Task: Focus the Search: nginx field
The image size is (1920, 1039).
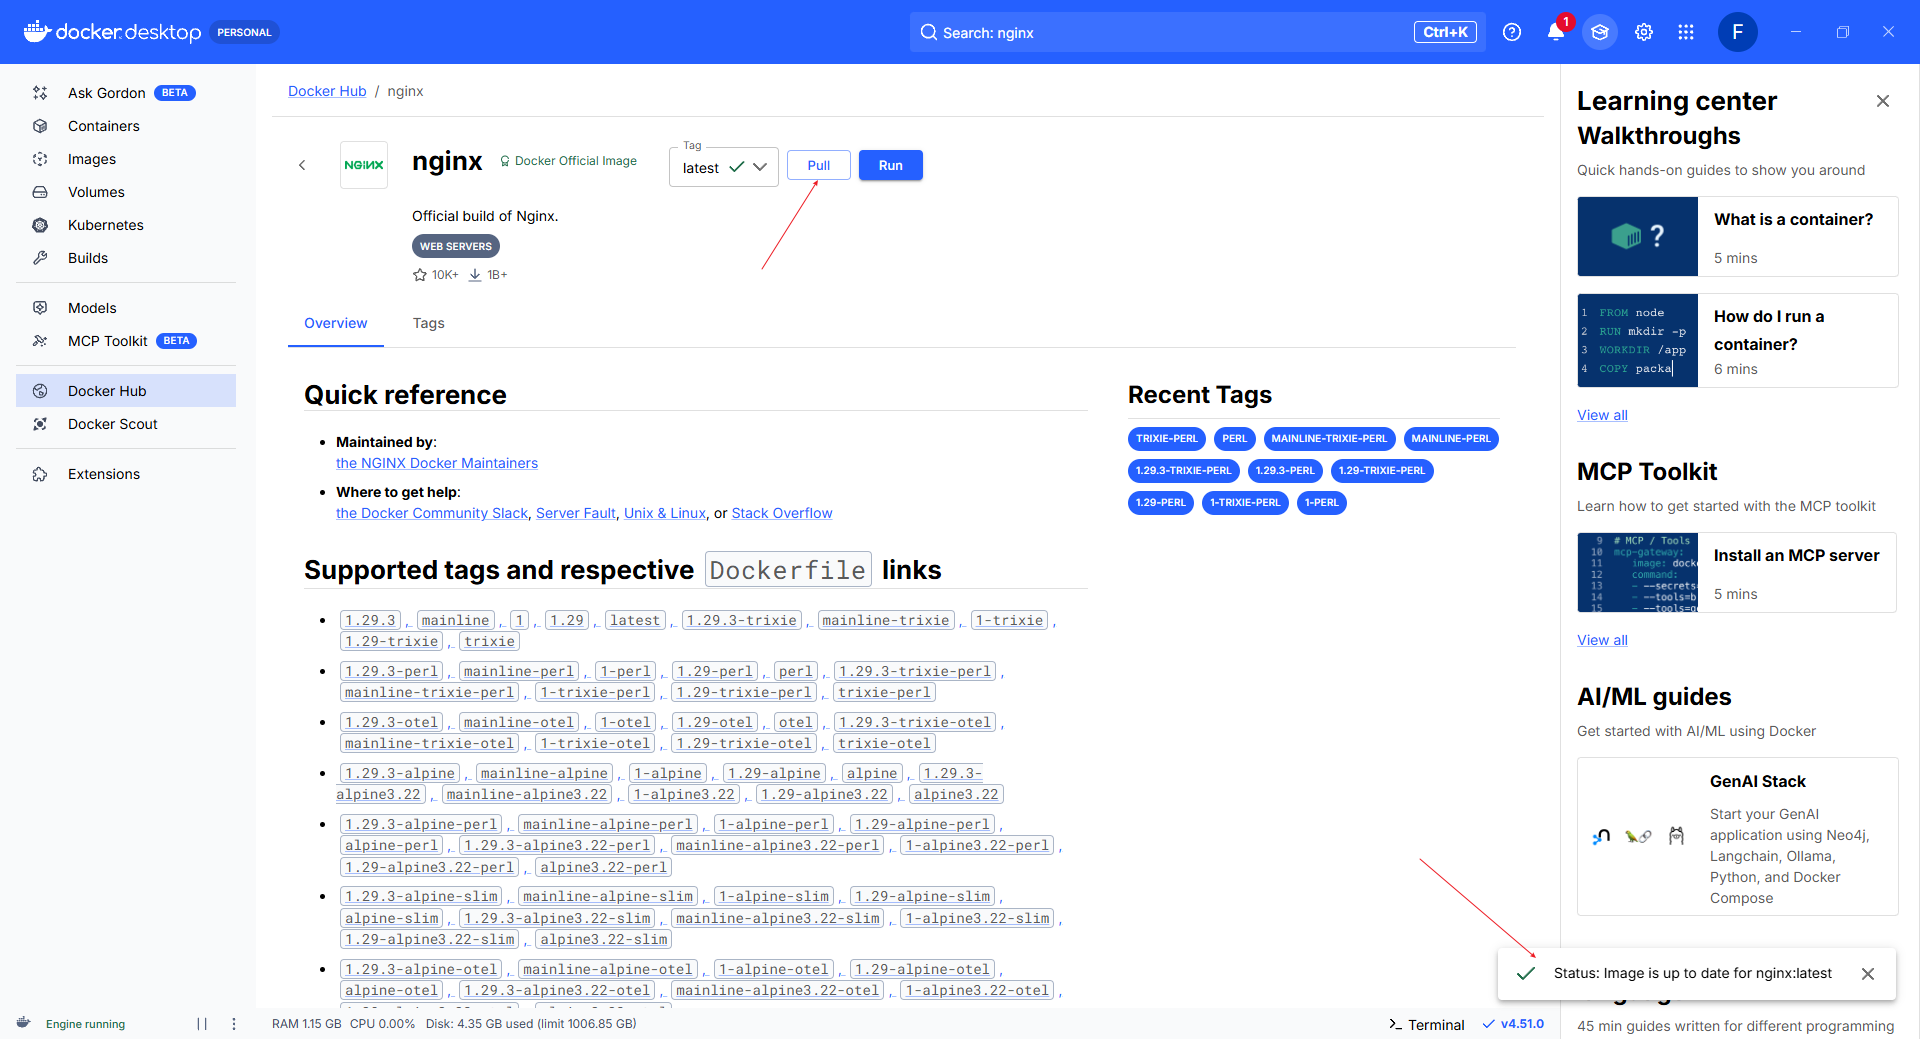Action: pos(1198,32)
